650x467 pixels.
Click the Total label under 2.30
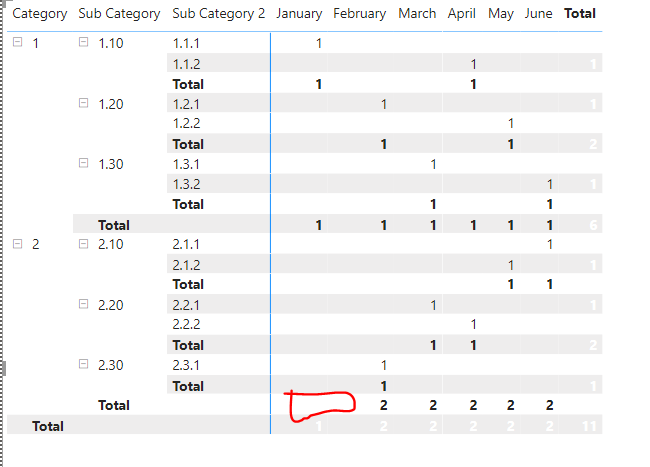(188, 386)
